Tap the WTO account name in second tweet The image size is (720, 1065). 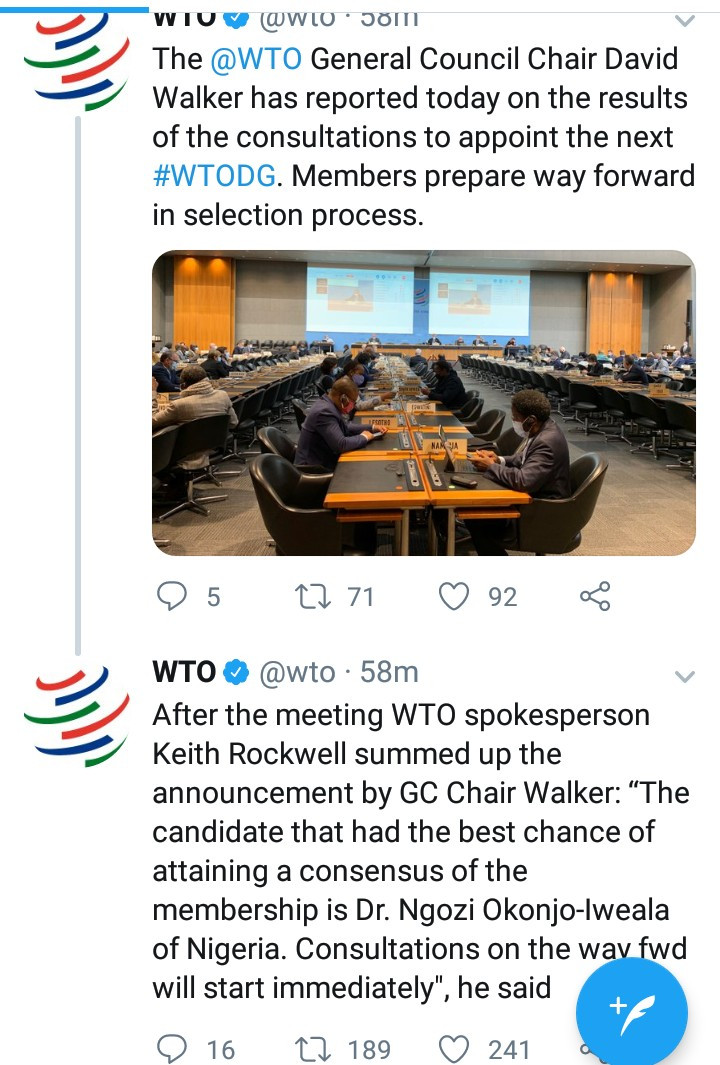pos(183,673)
